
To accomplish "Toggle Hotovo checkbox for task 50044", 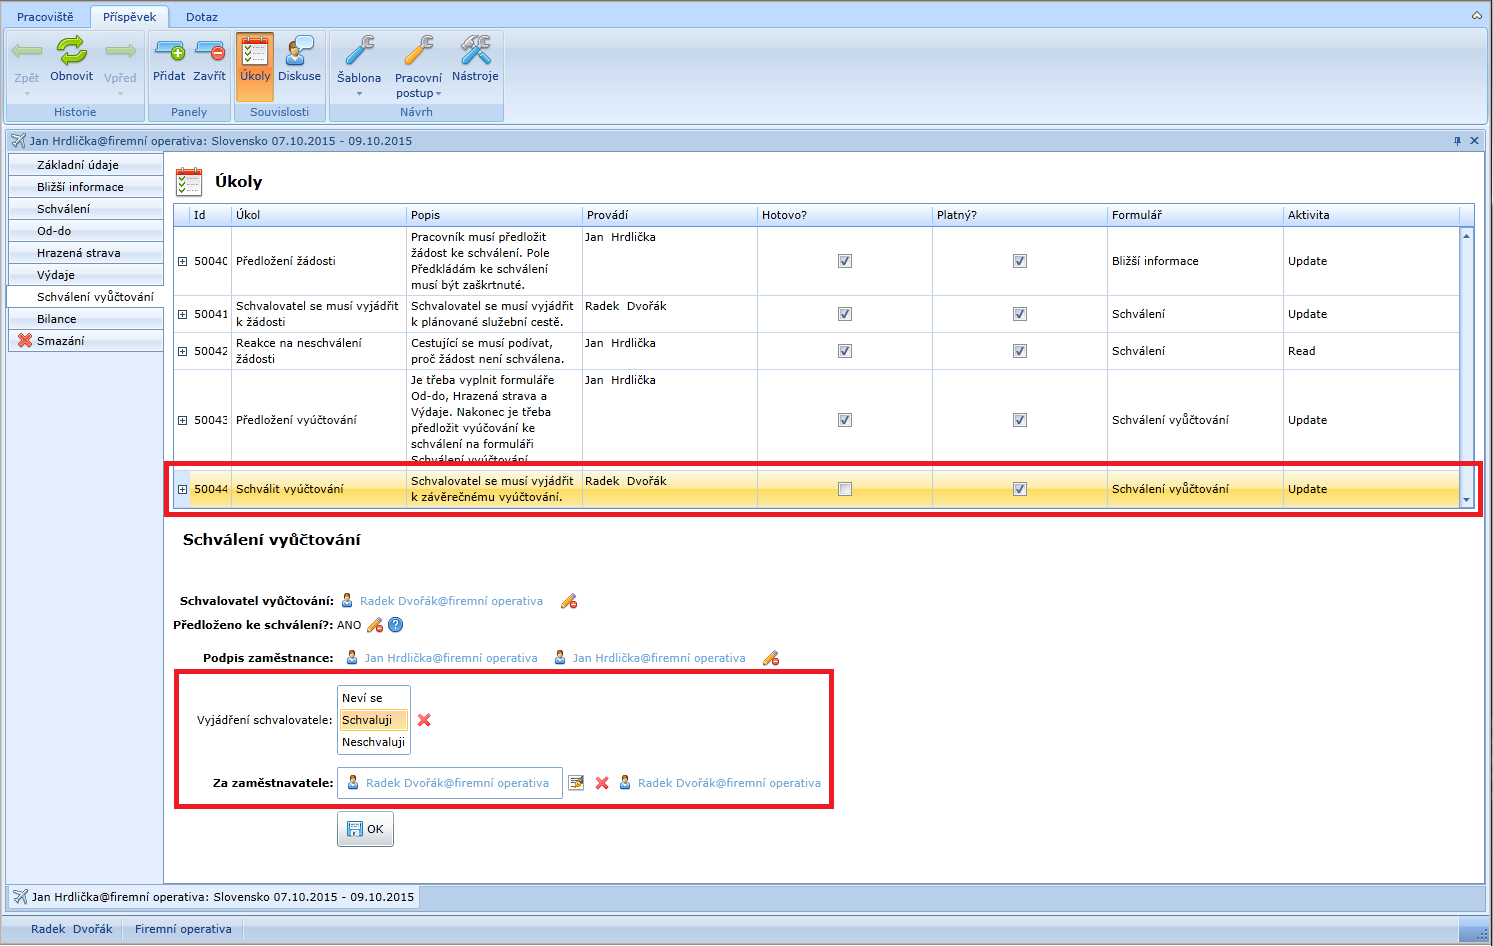I will [845, 489].
